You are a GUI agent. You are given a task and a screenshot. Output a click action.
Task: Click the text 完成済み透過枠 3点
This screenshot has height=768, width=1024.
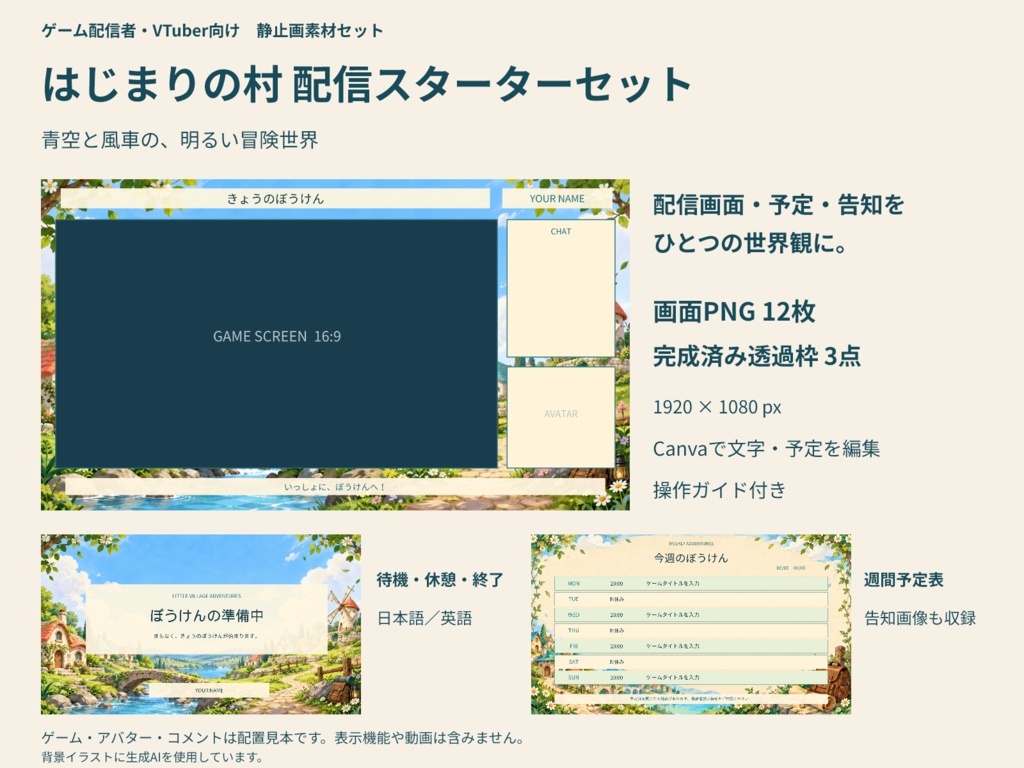tap(757, 356)
